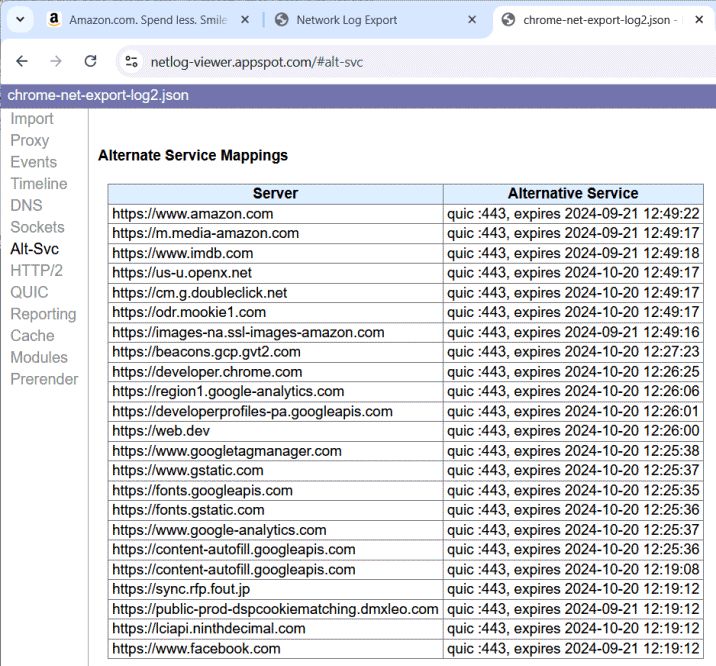Viewport: 716px width, 666px height.
Task: Close the chrome-net-export-log2.json tab
Action: pos(699,20)
